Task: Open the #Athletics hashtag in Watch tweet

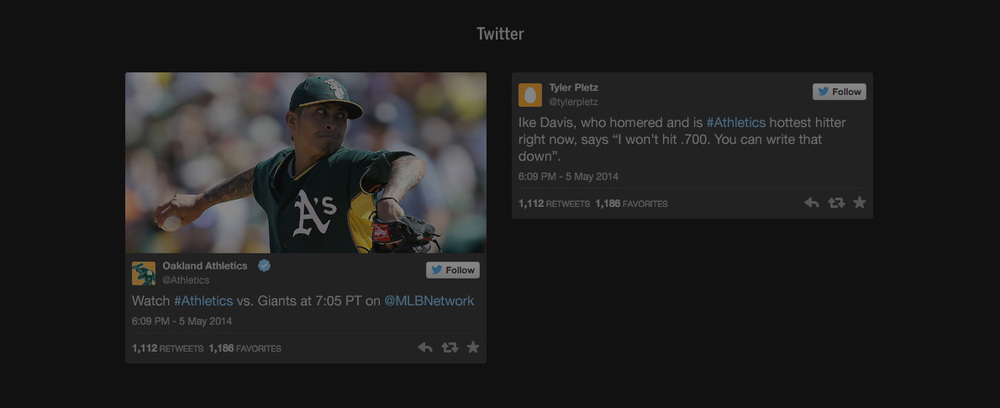Action: click(x=203, y=301)
